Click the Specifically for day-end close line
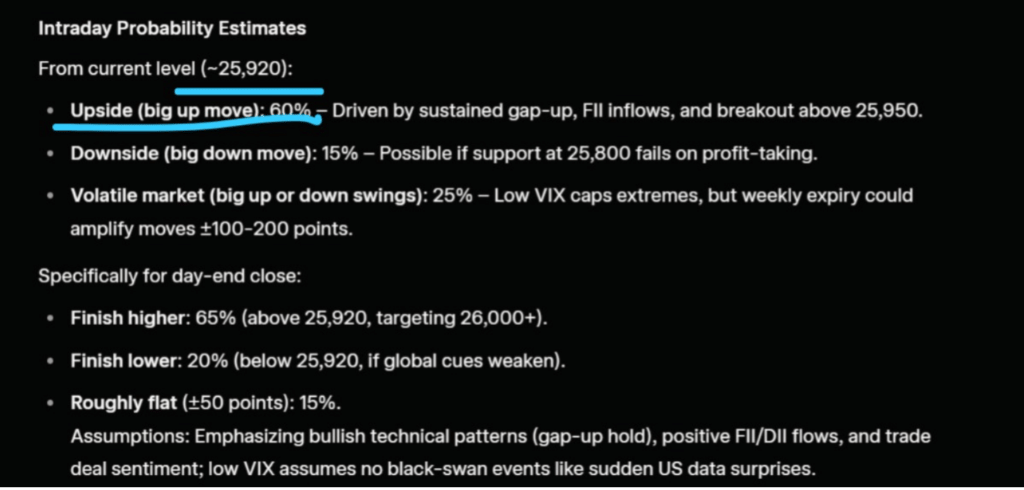Viewport: 1024px width, 490px height. pos(167,276)
